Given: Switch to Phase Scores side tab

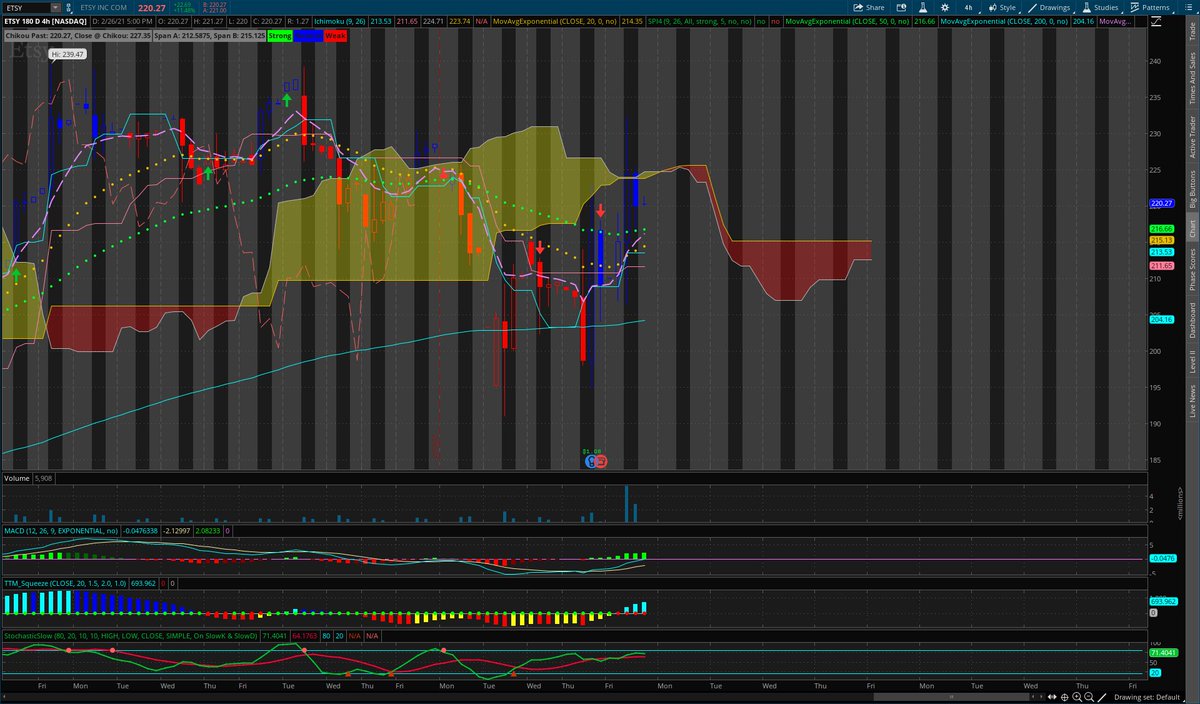Looking at the screenshot, I should (x=1191, y=269).
